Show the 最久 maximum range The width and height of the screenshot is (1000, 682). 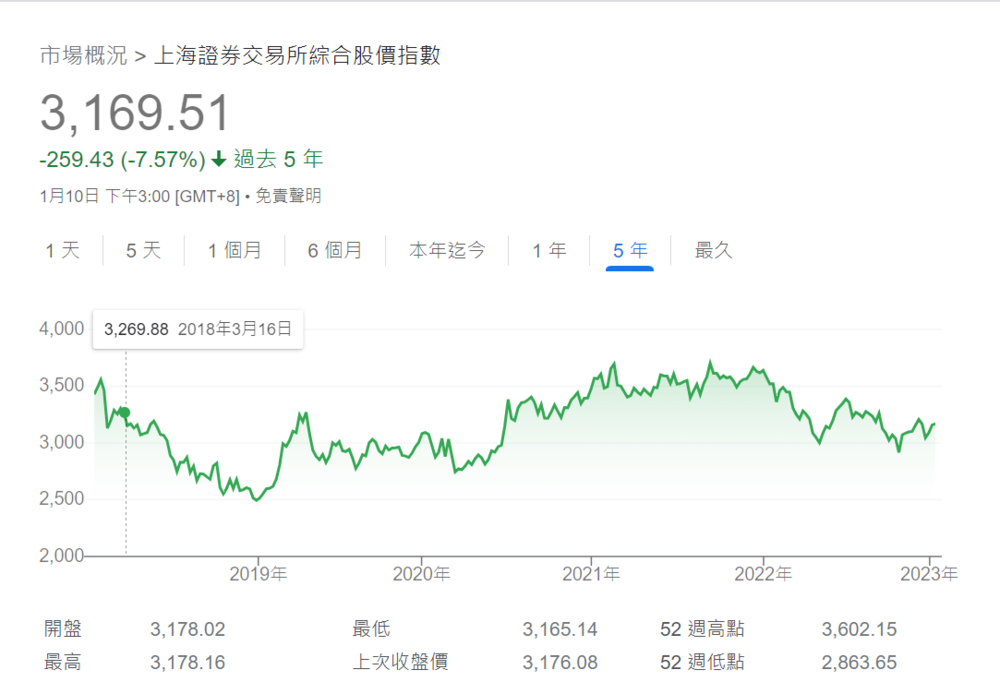[714, 250]
